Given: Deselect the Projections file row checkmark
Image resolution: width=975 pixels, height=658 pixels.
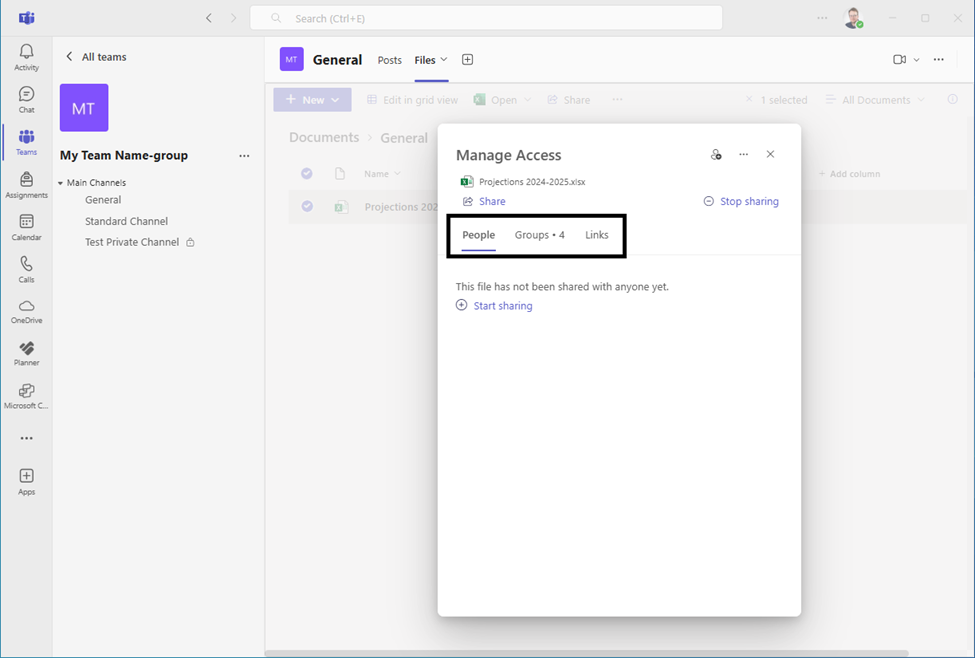Looking at the screenshot, I should click(307, 207).
